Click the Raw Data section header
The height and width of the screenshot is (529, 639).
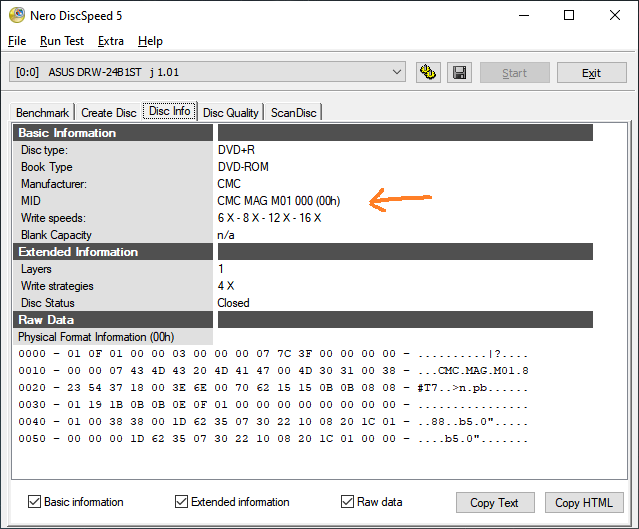click(113, 320)
